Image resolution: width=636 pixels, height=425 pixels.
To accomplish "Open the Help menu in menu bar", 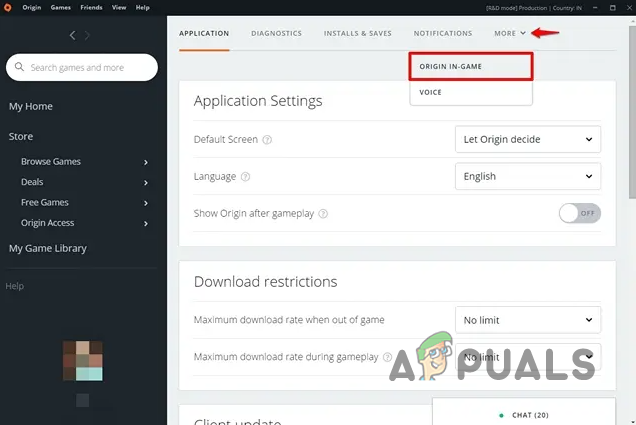I will pos(142,7).
